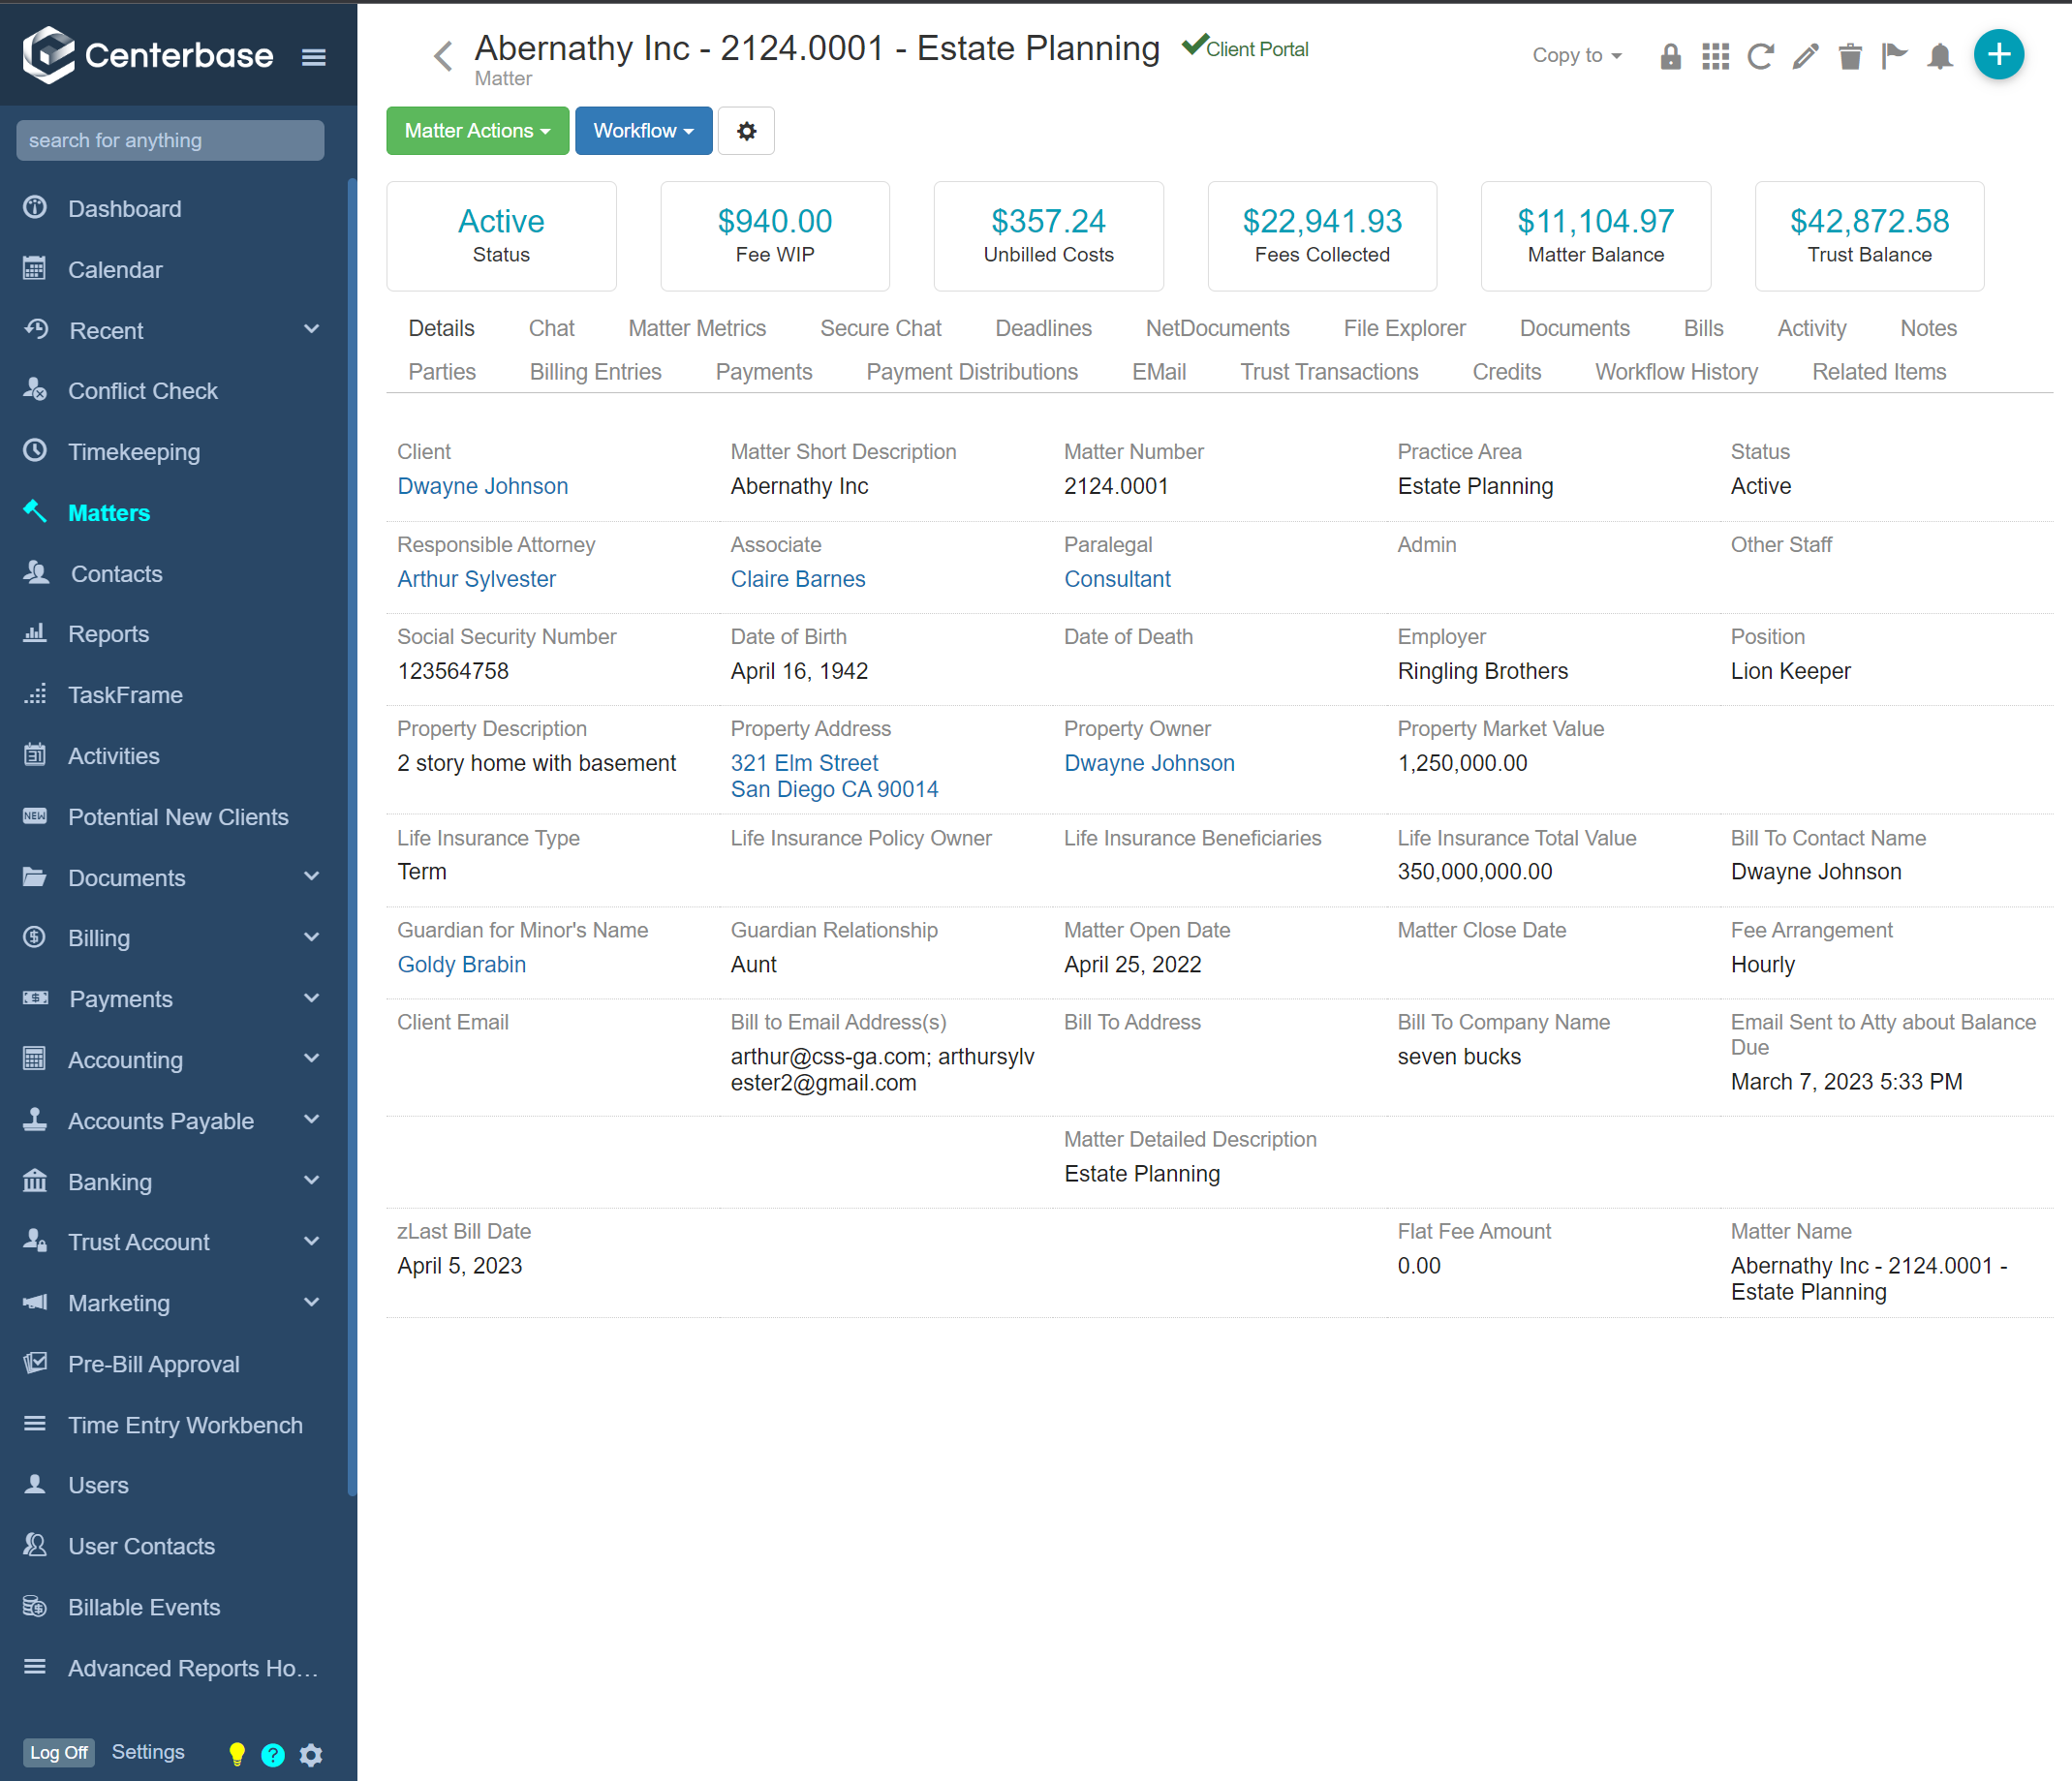
Task: Open help with the question mark icon
Action: (x=273, y=1754)
